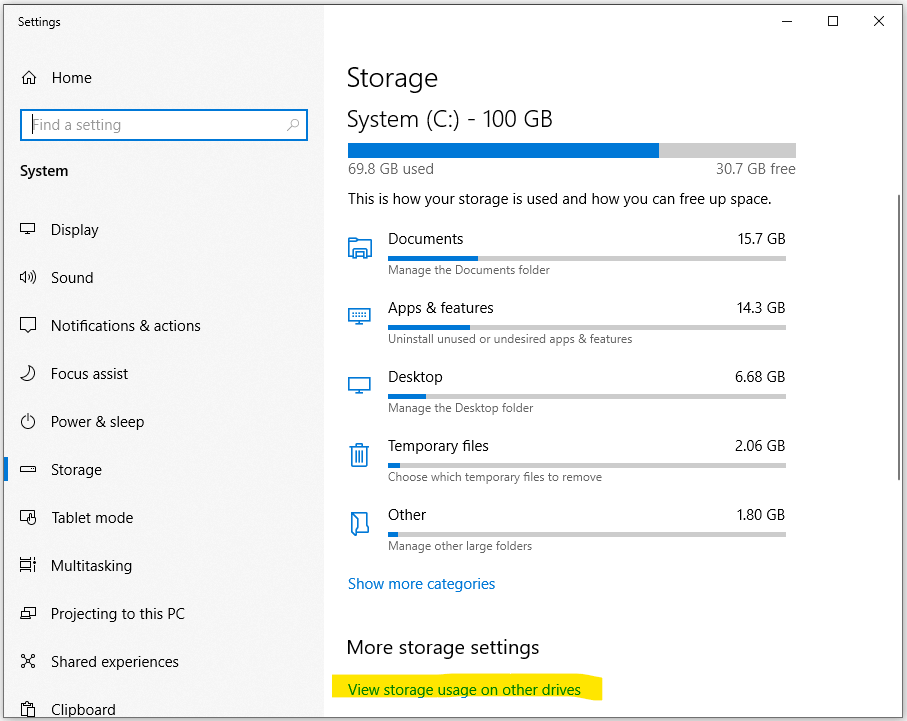View storage usage on other drives
Image resolution: width=907 pixels, height=721 pixels.
(x=464, y=690)
